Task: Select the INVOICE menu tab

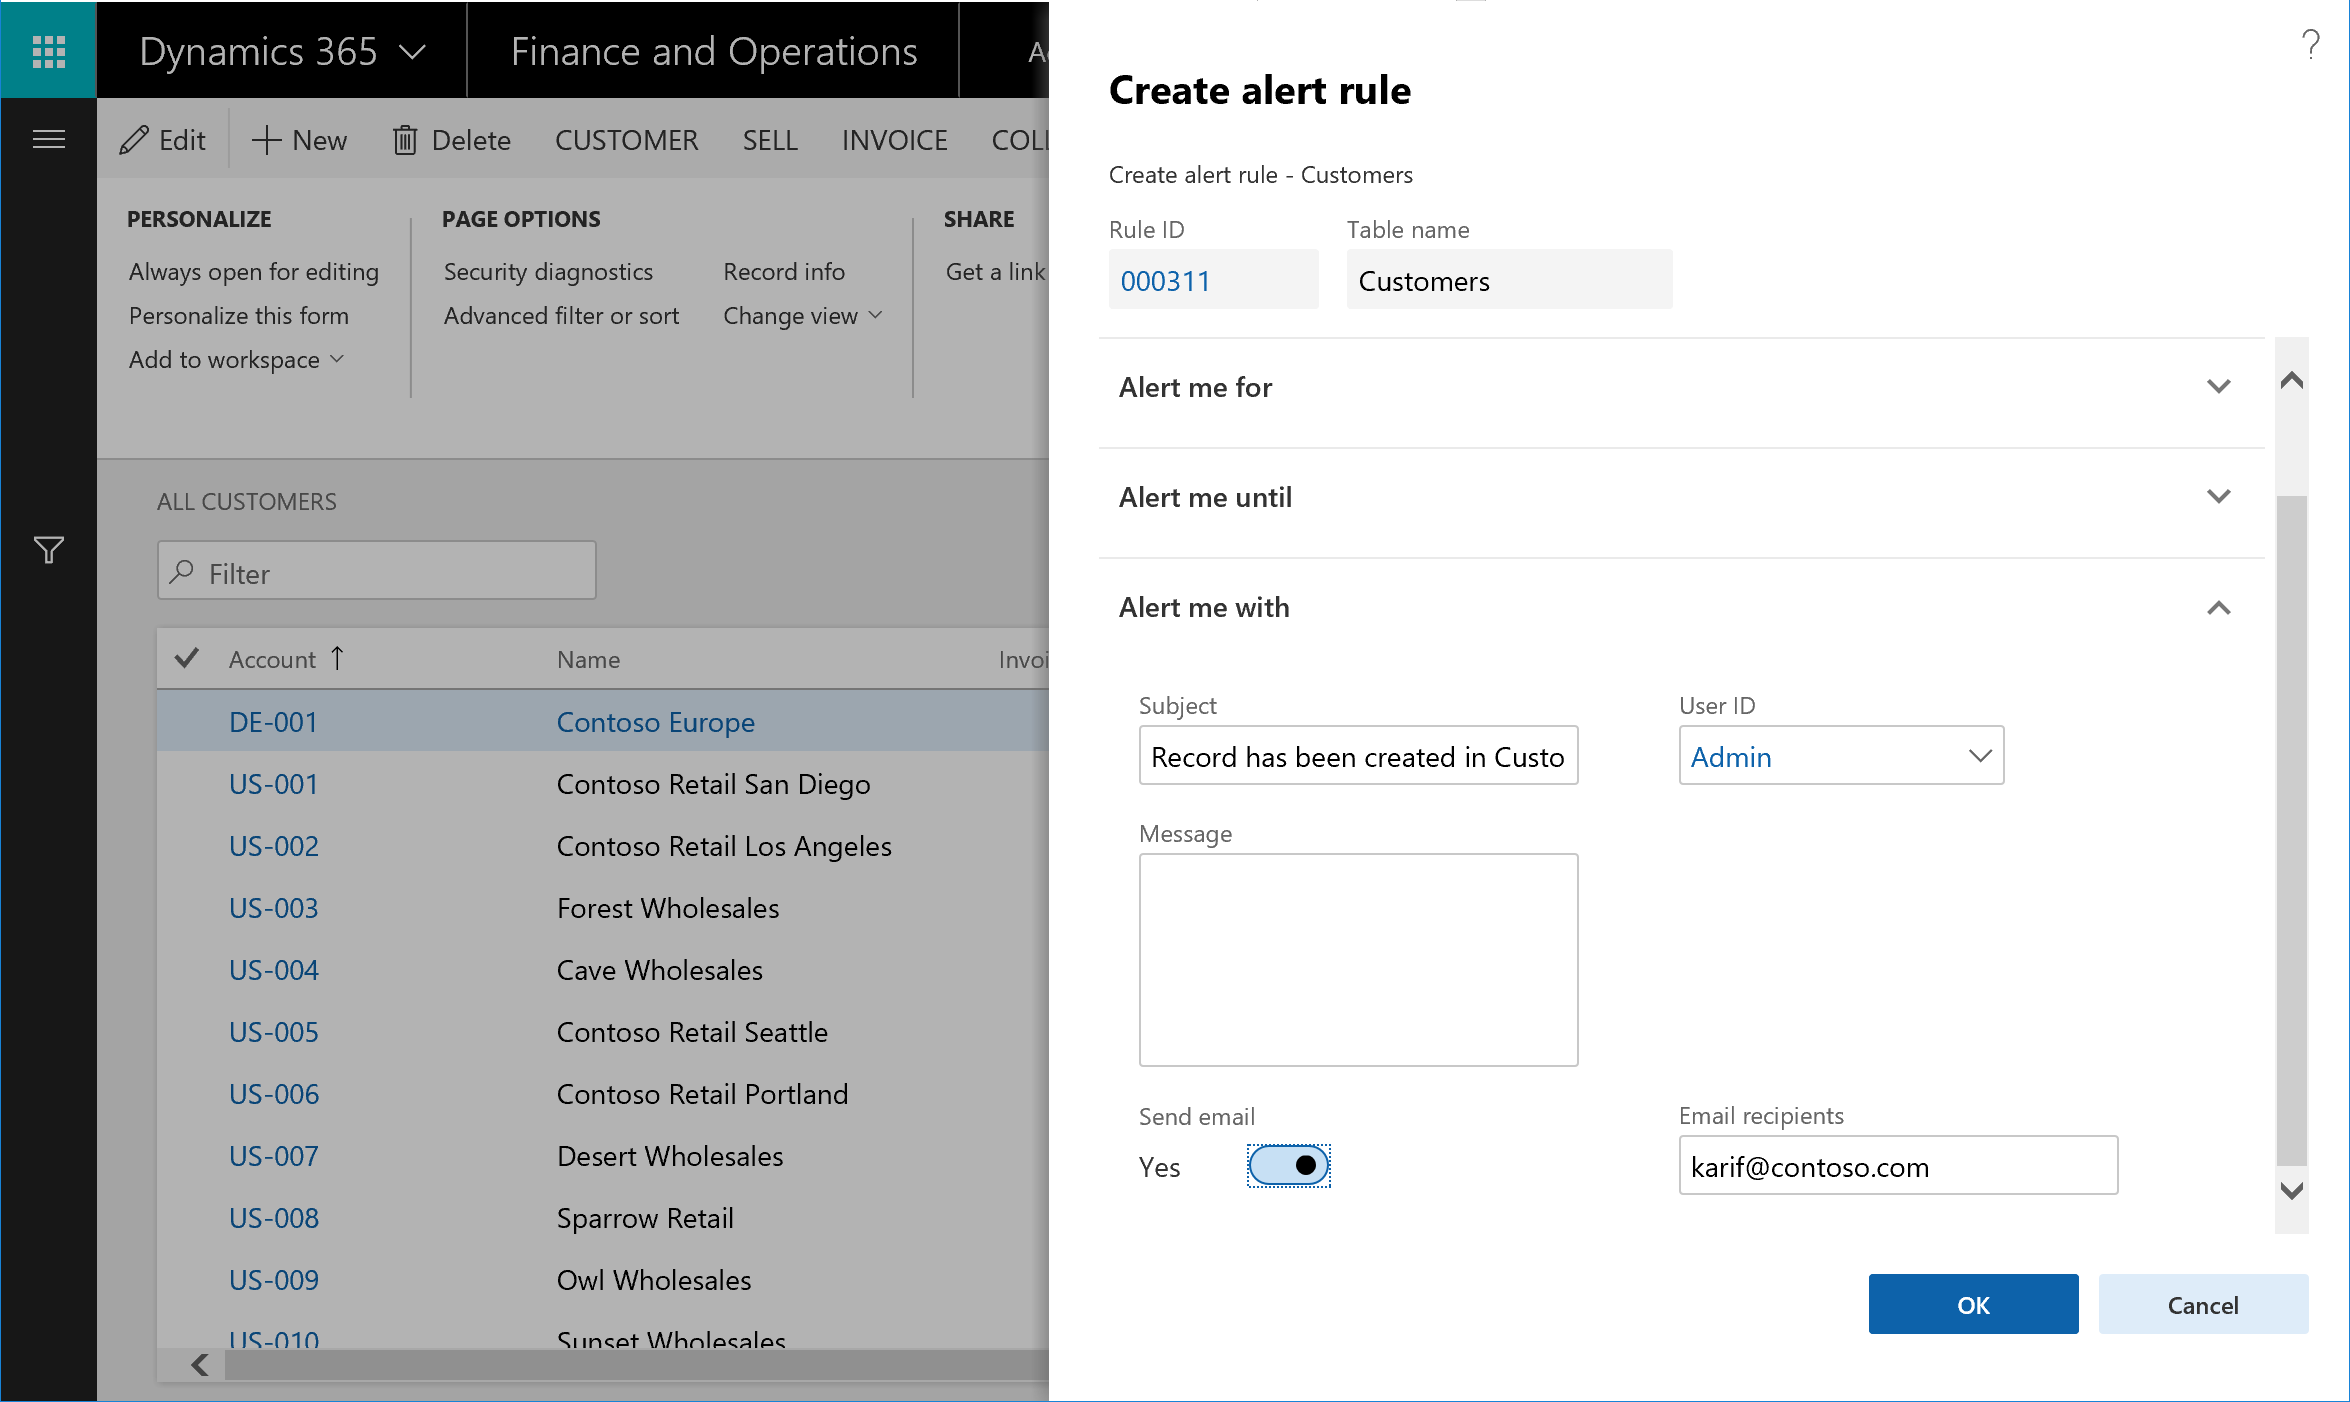Action: coord(893,140)
